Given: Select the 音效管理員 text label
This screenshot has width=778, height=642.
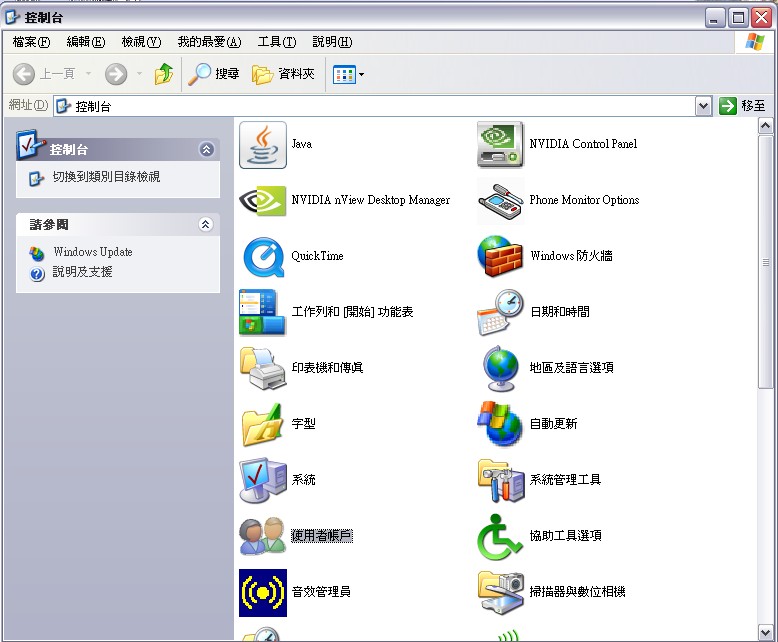Looking at the screenshot, I should pyautogui.click(x=321, y=592).
